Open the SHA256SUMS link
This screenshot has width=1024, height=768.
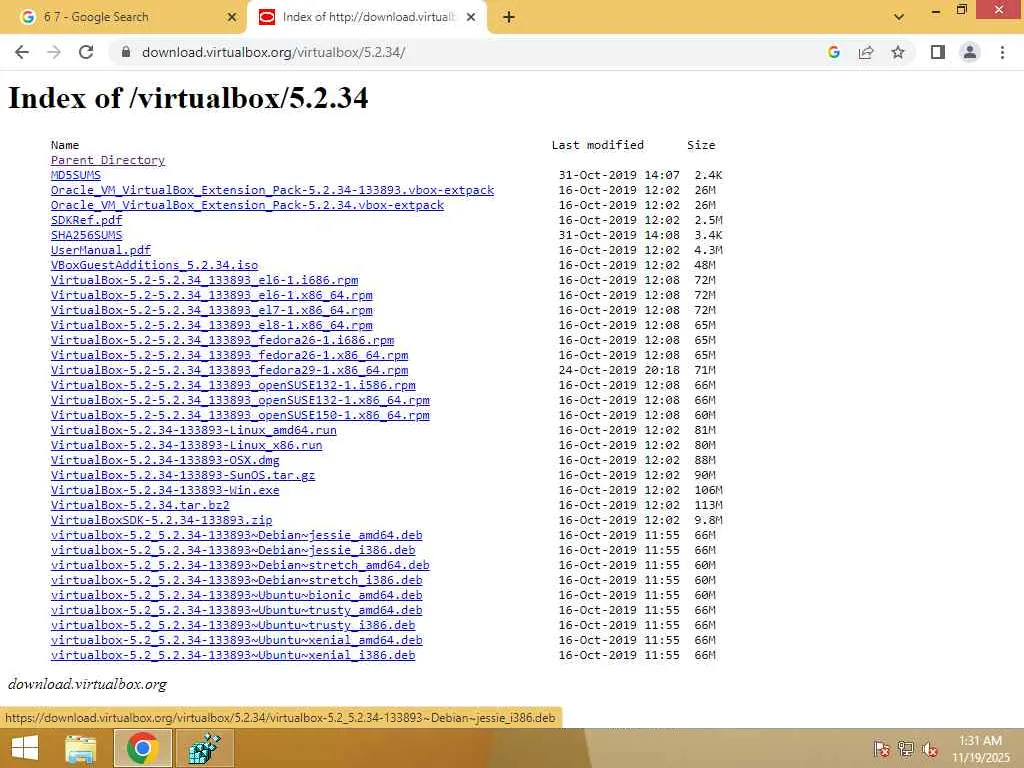click(x=86, y=235)
